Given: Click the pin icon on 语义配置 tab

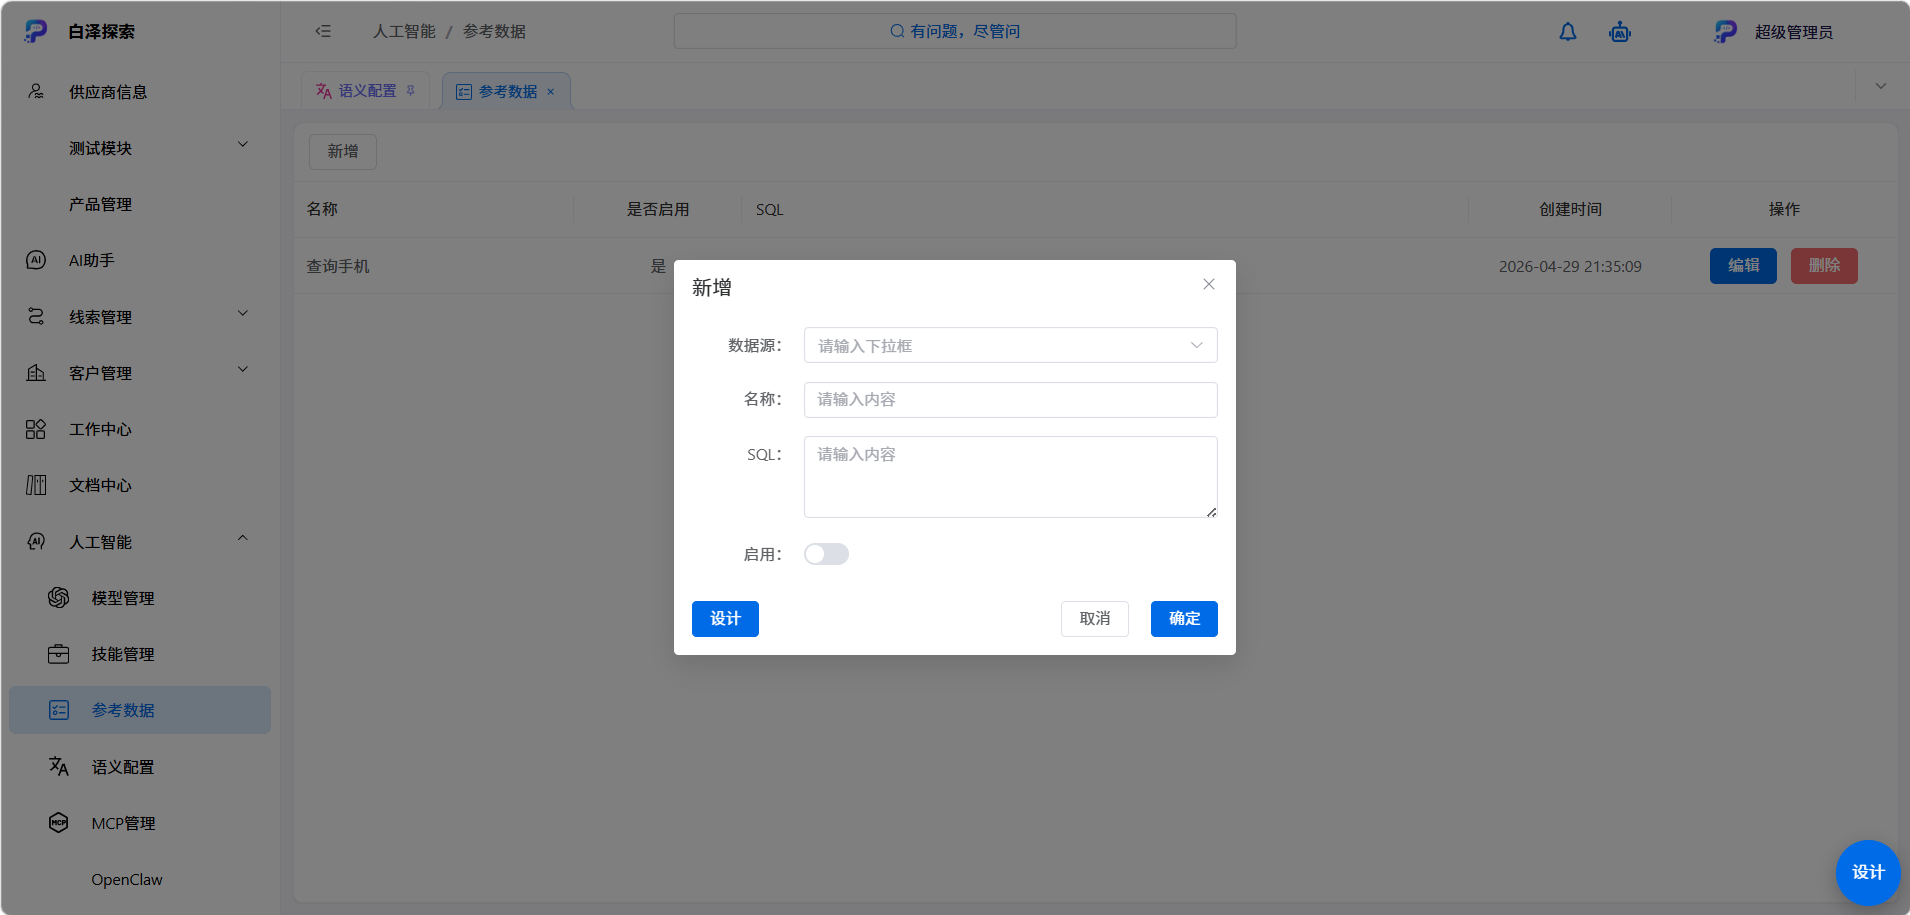Looking at the screenshot, I should tap(410, 90).
